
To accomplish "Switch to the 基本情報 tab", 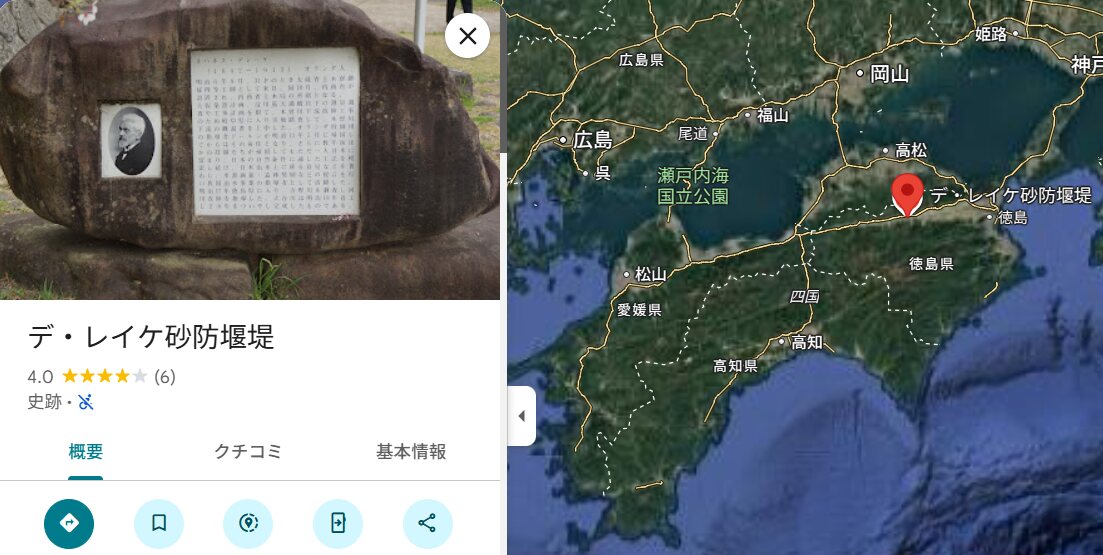I will coord(411,452).
